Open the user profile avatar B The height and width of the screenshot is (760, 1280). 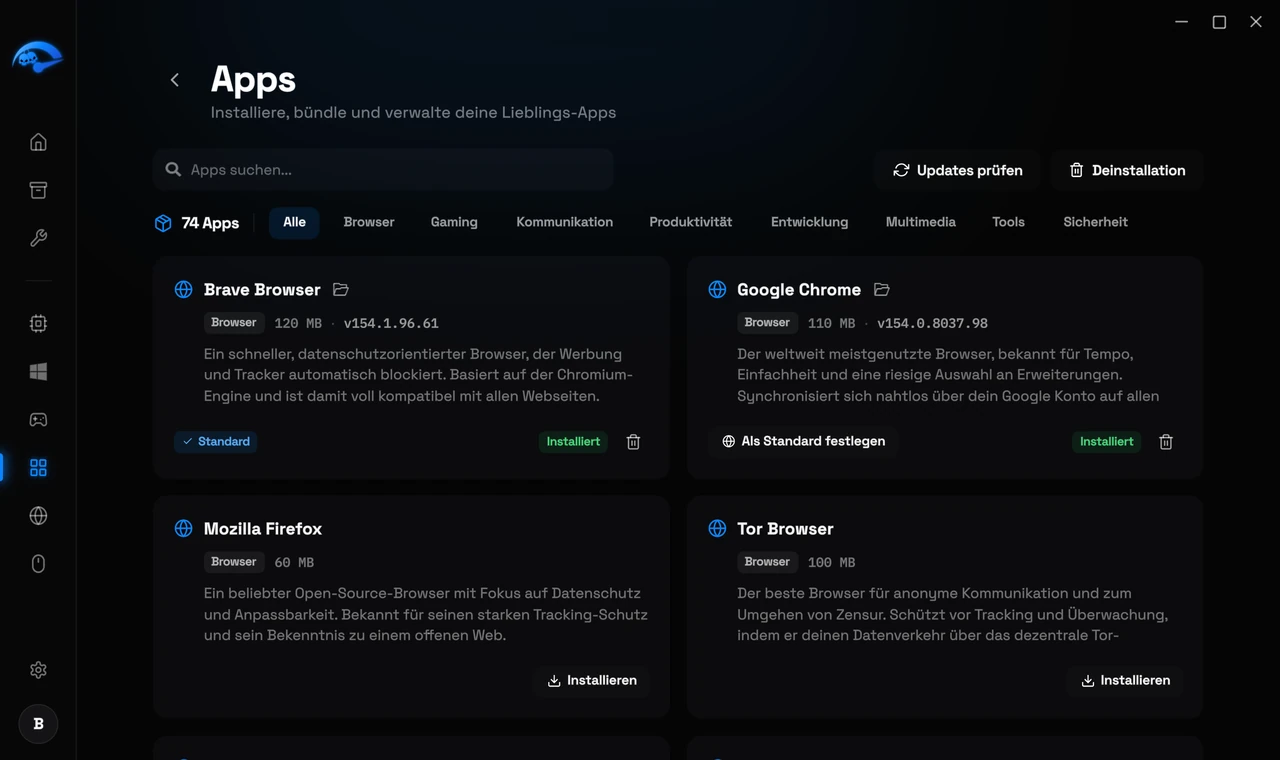38,724
